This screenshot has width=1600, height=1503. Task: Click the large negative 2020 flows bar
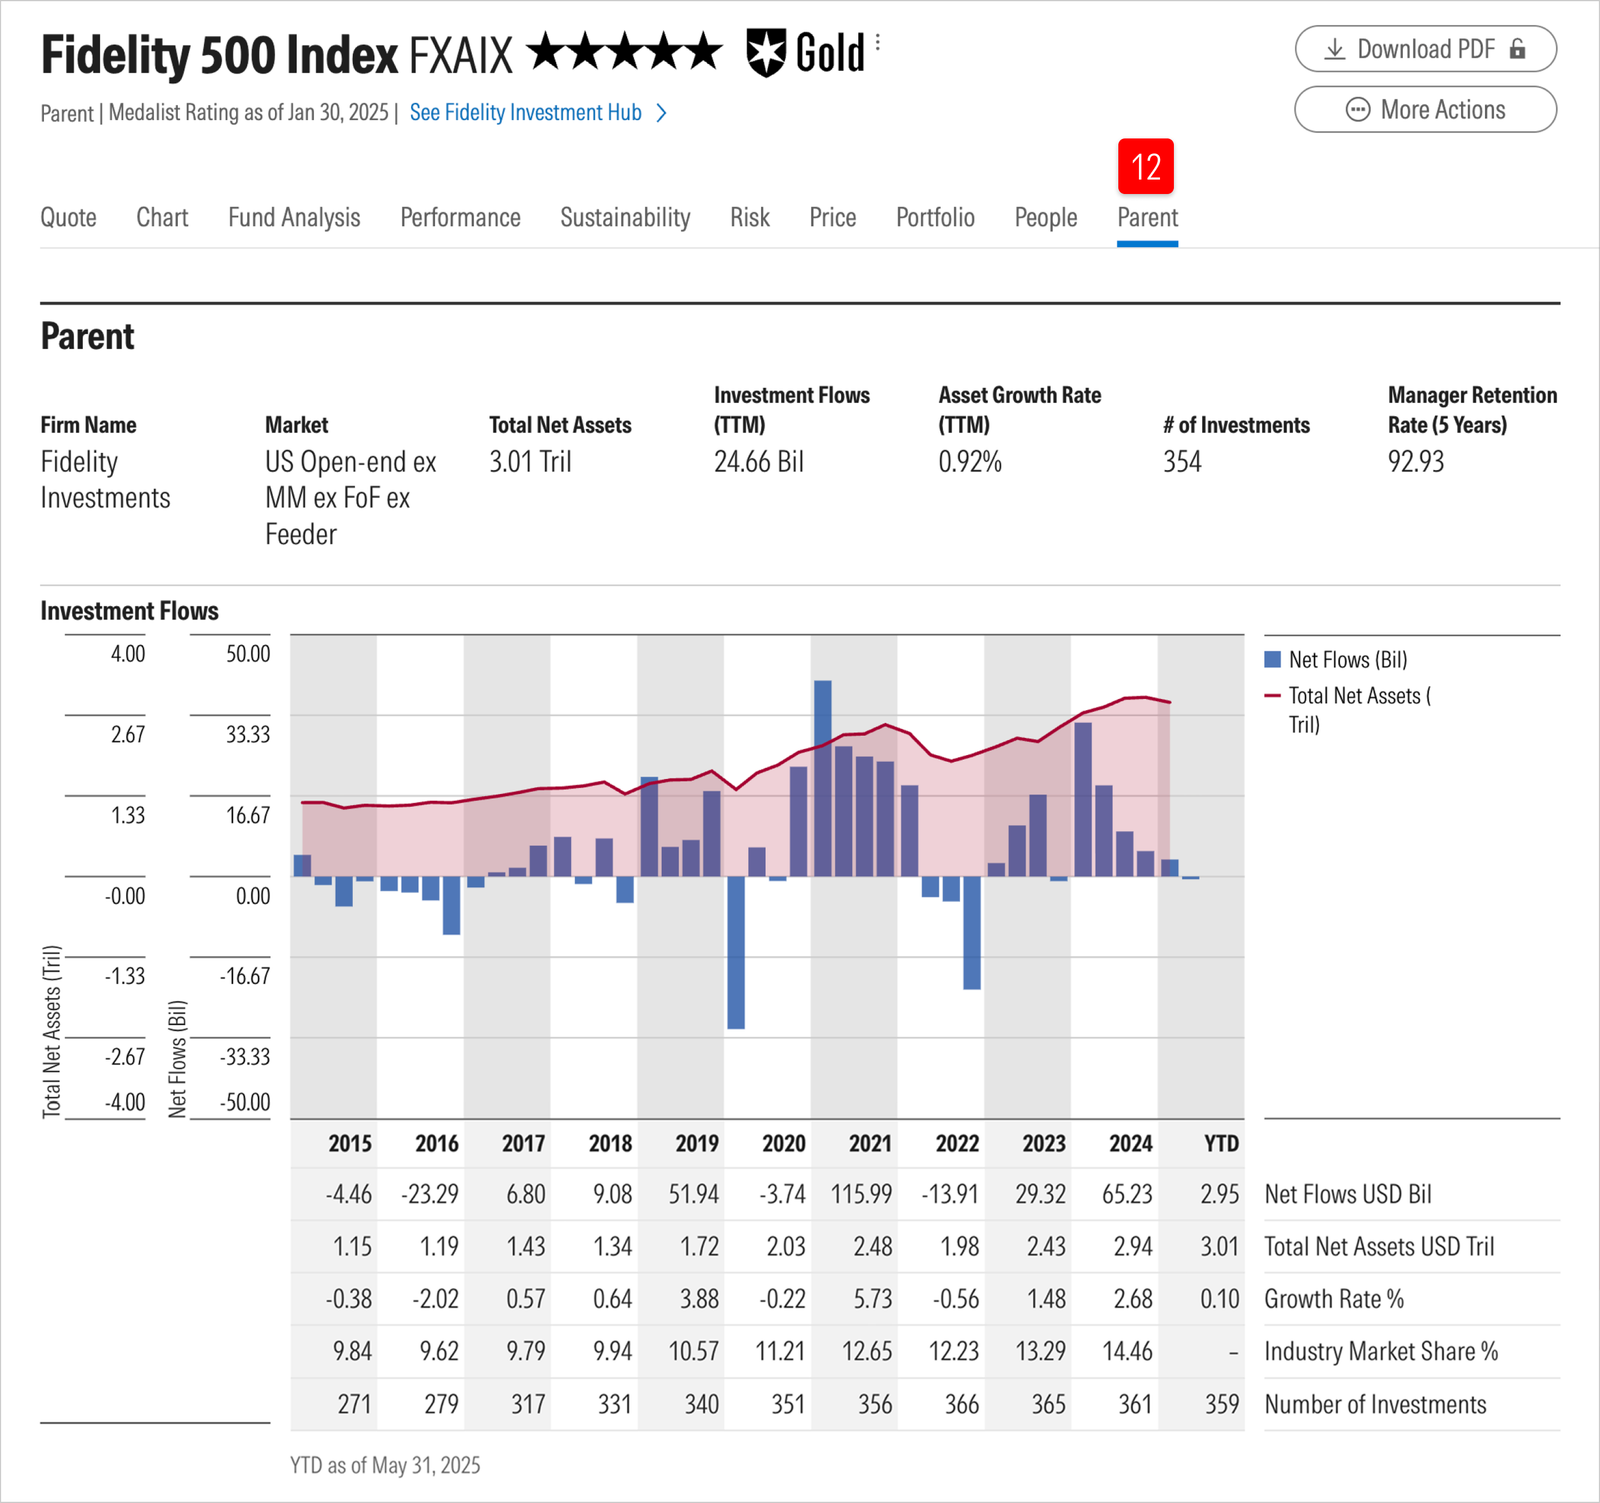click(x=736, y=952)
